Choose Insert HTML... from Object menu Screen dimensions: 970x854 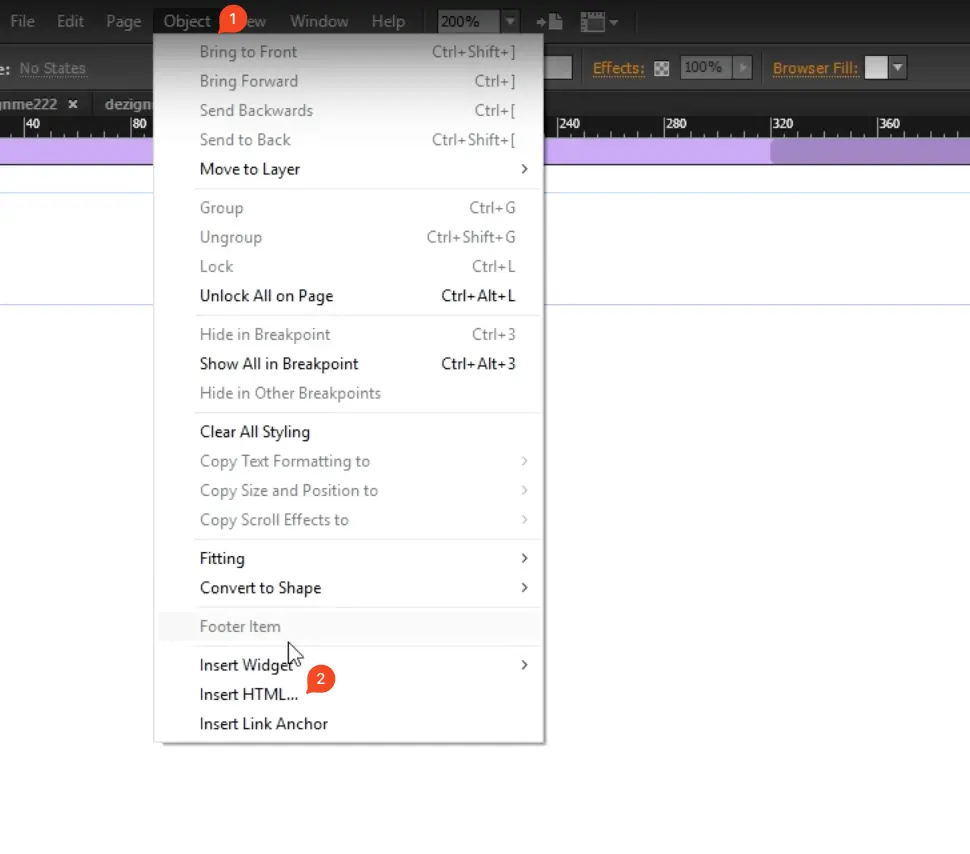[x=248, y=694]
